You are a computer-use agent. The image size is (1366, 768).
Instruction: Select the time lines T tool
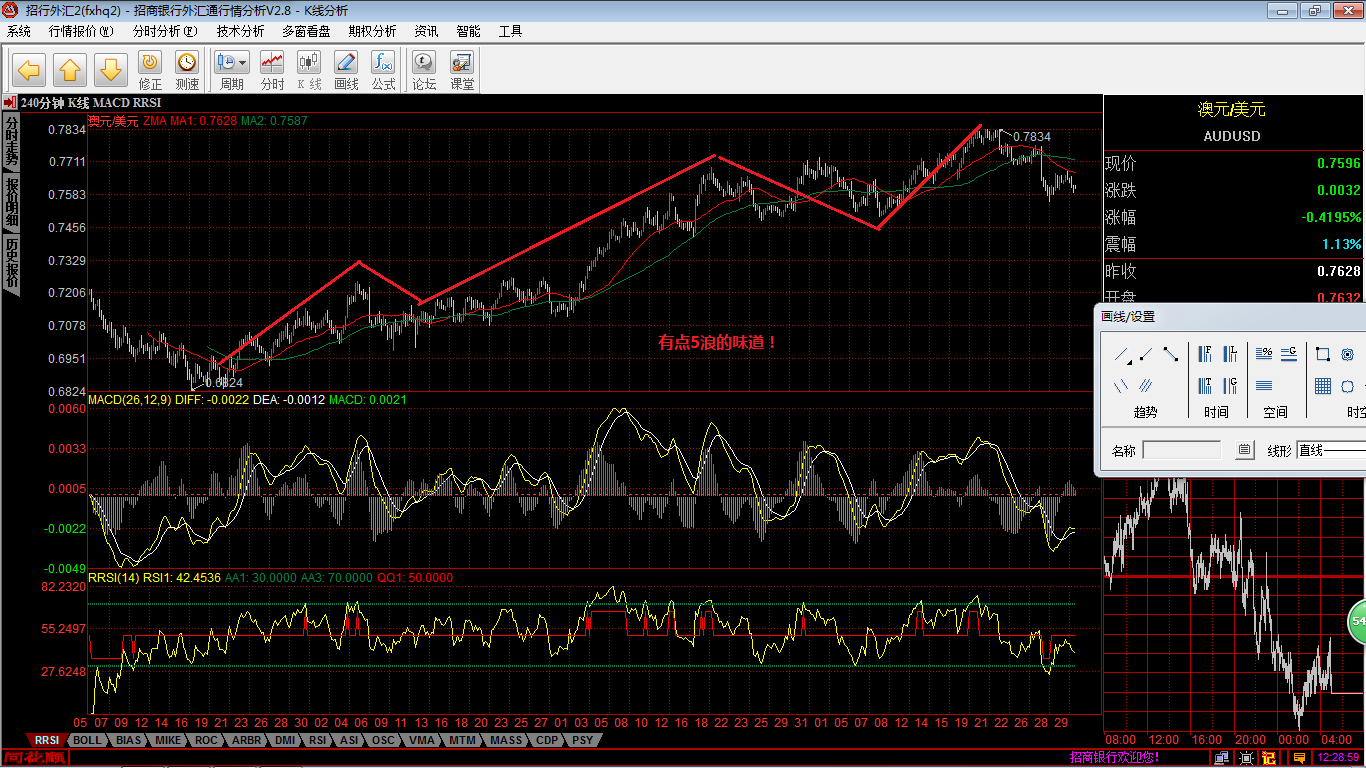[1205, 386]
